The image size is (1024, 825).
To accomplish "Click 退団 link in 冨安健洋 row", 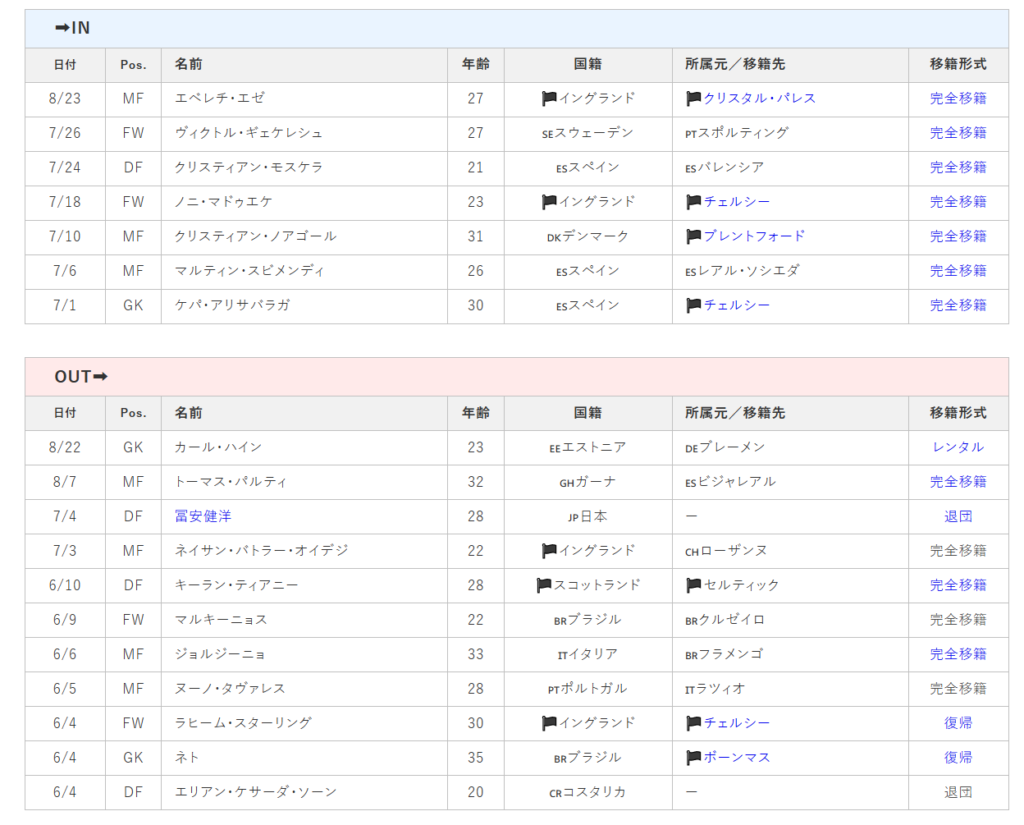I will pos(957,516).
